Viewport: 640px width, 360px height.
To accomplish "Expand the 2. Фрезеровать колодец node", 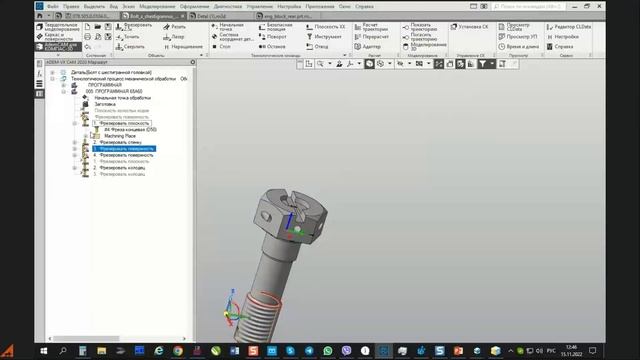I will [x=75, y=168].
